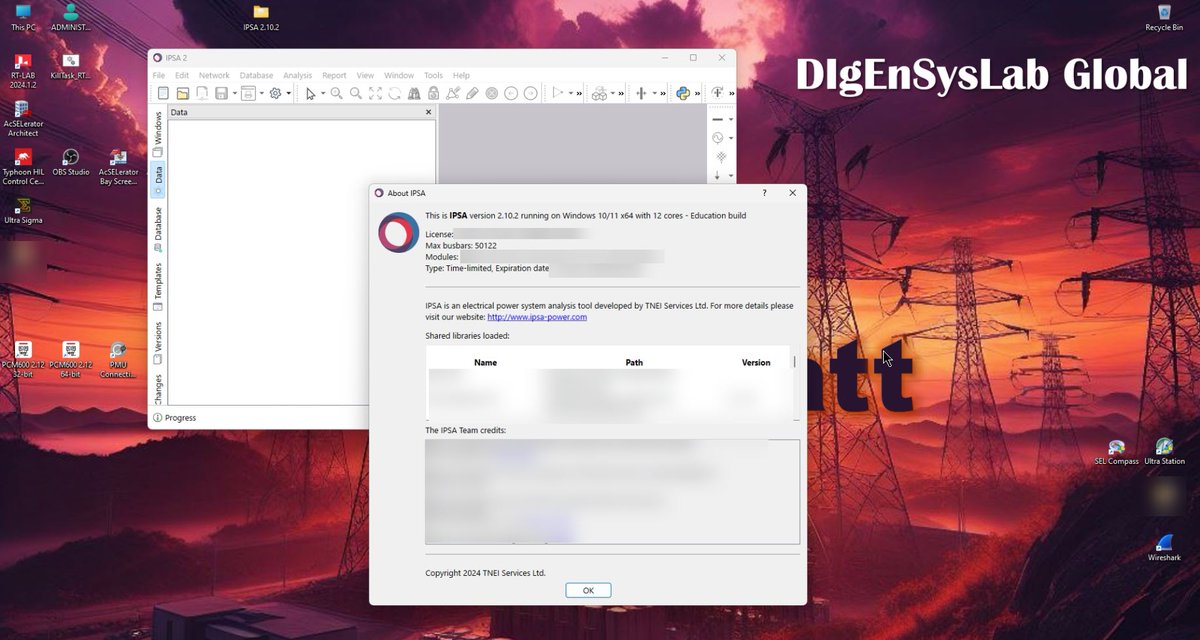Screen dimensions: 1200x640
Task: Switch to the Versions side tab
Action: (157, 343)
